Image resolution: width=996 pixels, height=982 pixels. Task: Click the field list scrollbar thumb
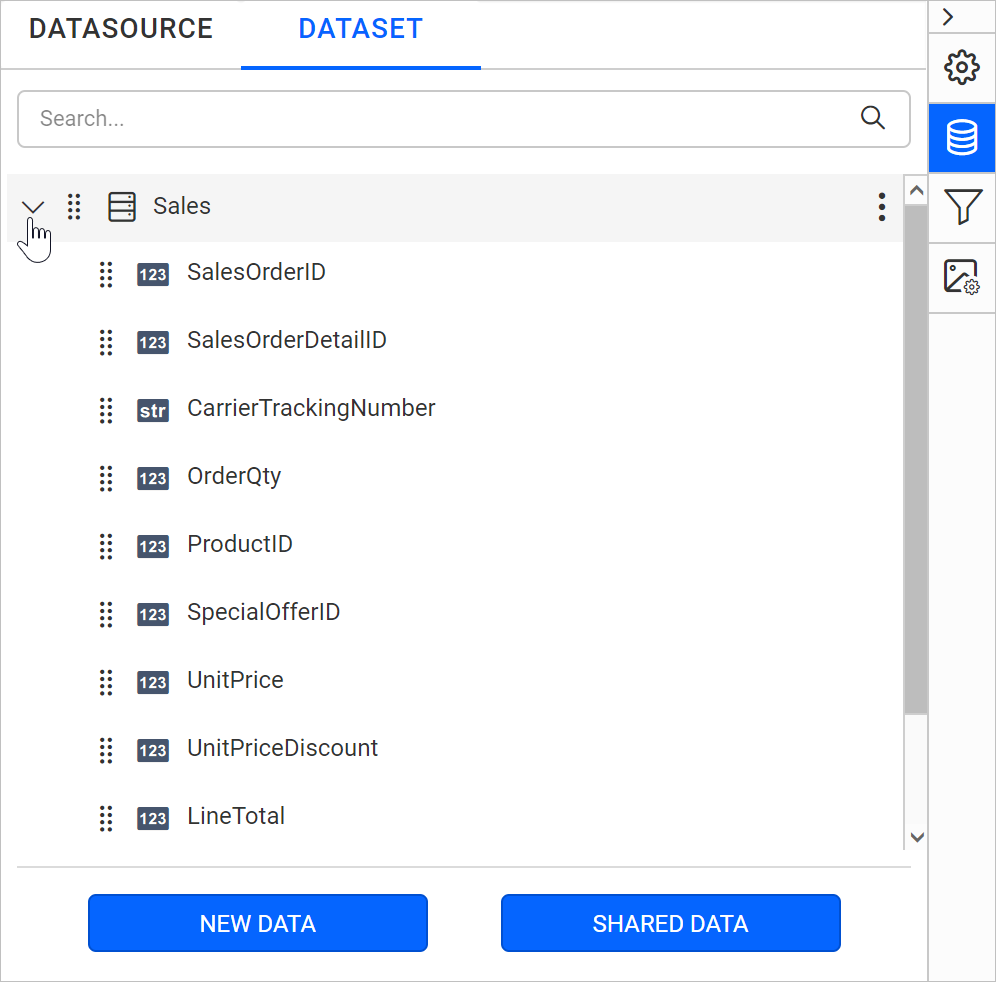pos(916,459)
